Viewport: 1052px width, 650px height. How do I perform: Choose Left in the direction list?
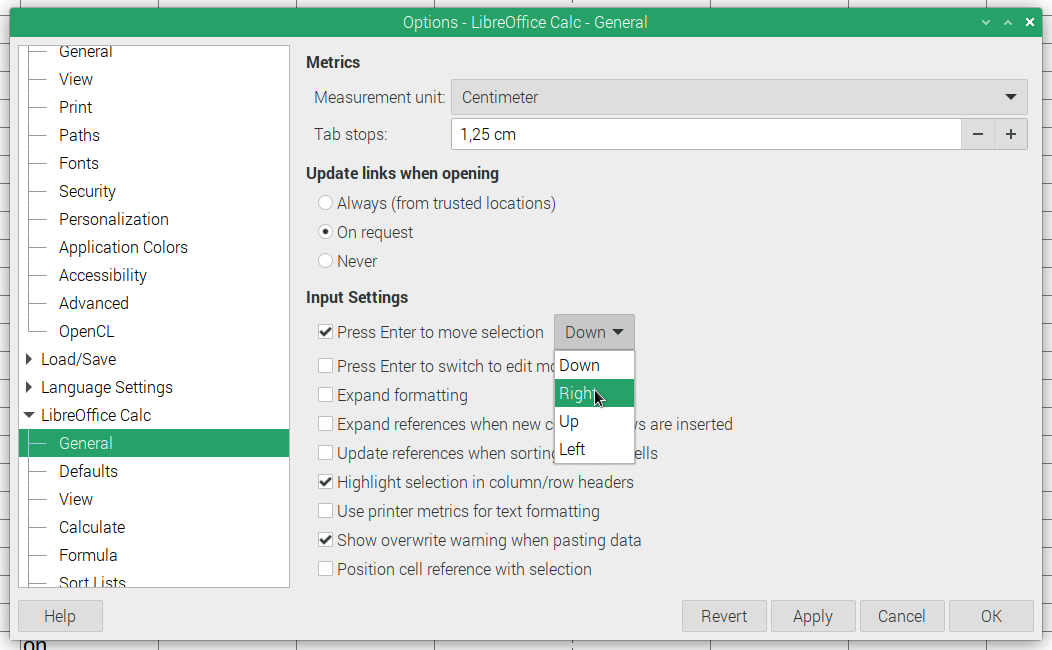tap(594, 449)
